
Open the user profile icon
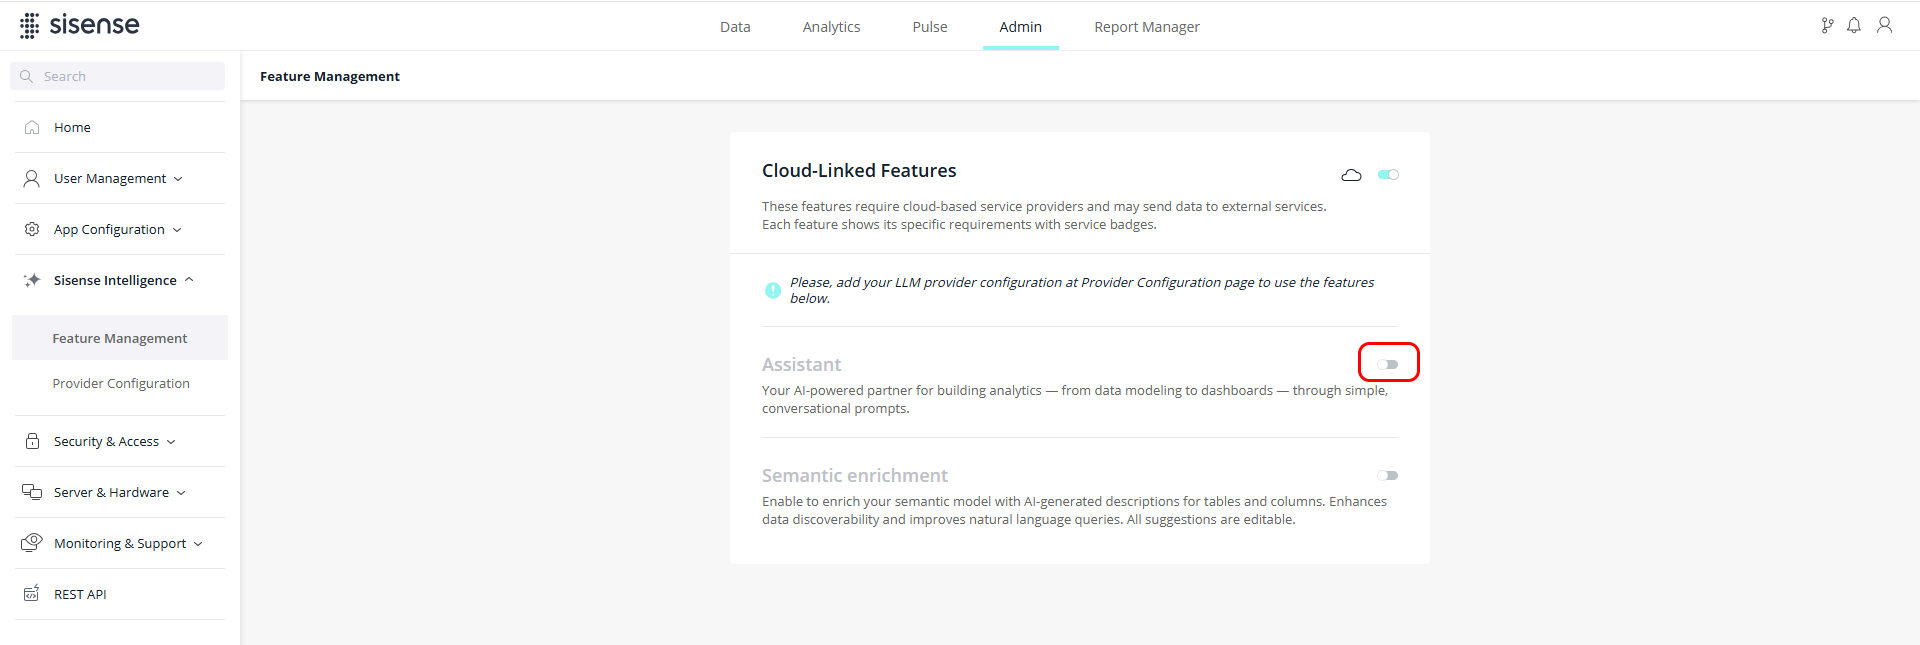1884,26
